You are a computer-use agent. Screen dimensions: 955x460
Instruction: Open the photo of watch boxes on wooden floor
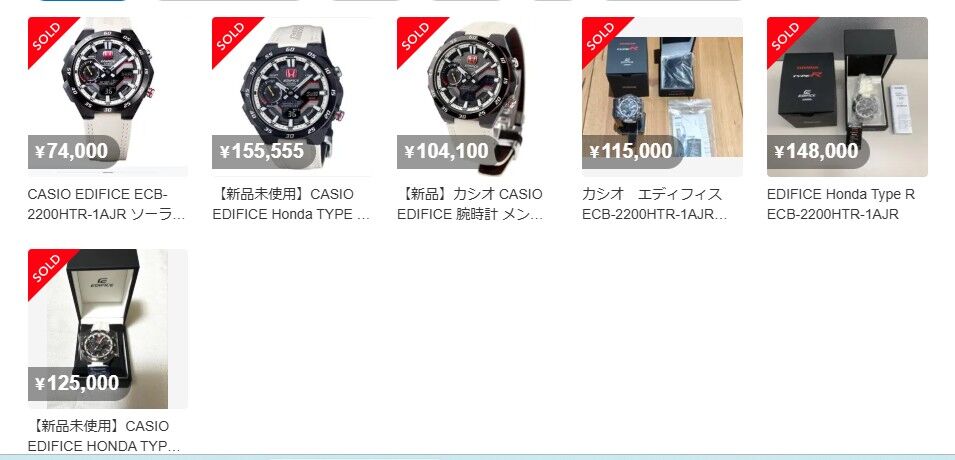pos(662,96)
